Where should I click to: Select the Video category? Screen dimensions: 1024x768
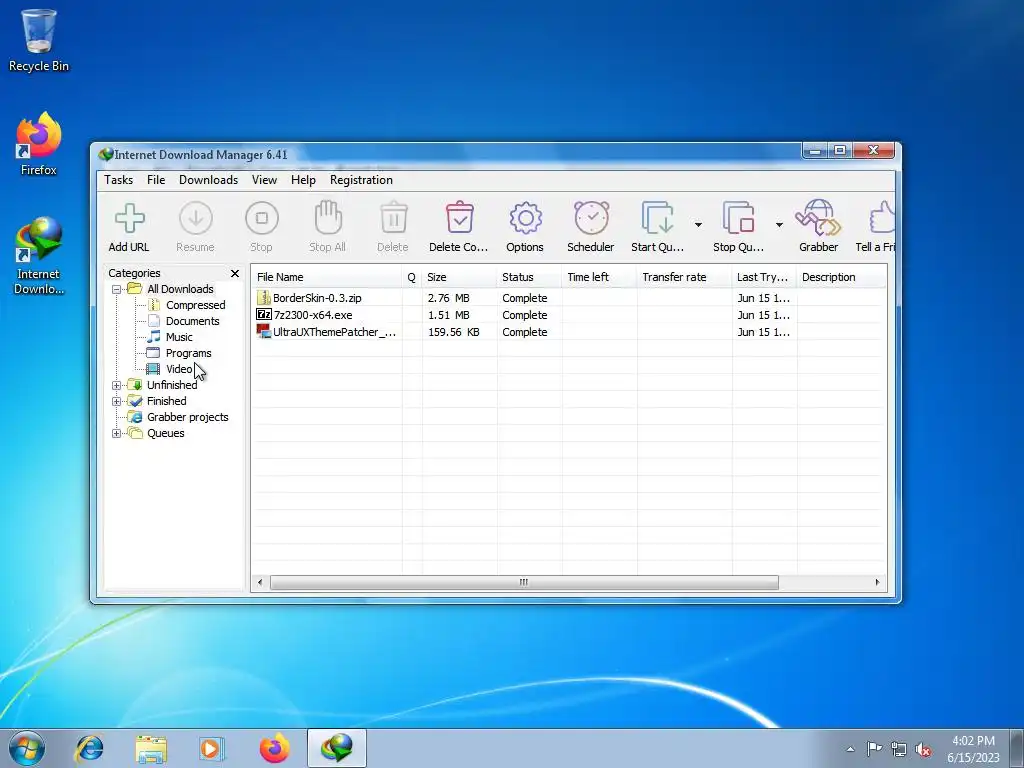tap(179, 369)
